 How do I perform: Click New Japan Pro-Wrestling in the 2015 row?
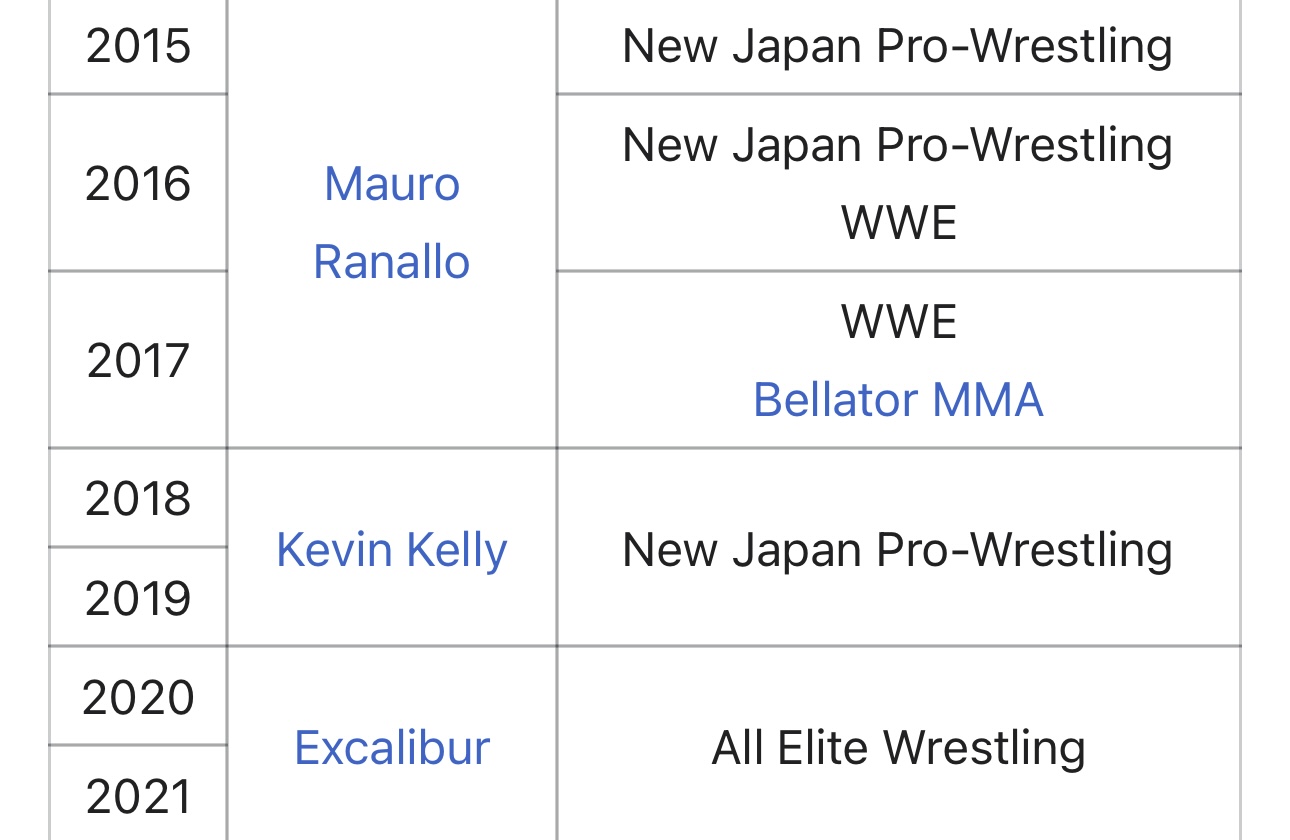pos(897,46)
